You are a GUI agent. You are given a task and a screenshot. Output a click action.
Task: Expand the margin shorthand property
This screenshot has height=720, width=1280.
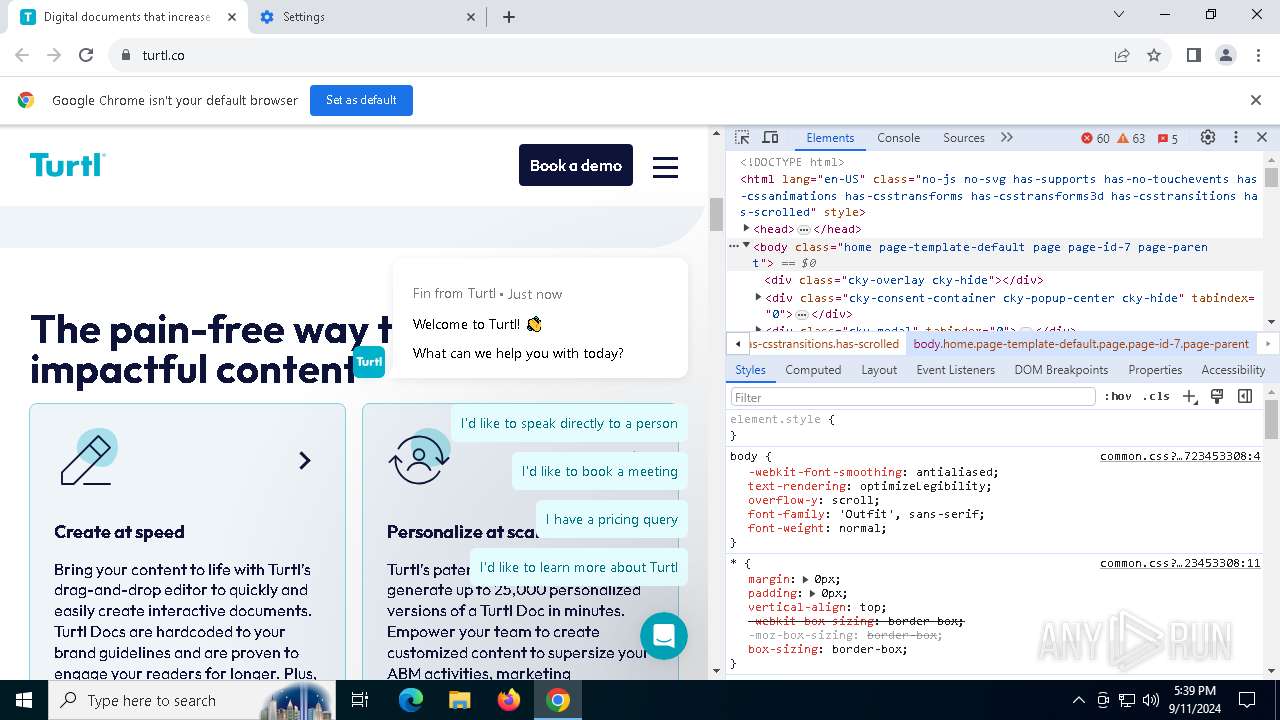(x=806, y=579)
